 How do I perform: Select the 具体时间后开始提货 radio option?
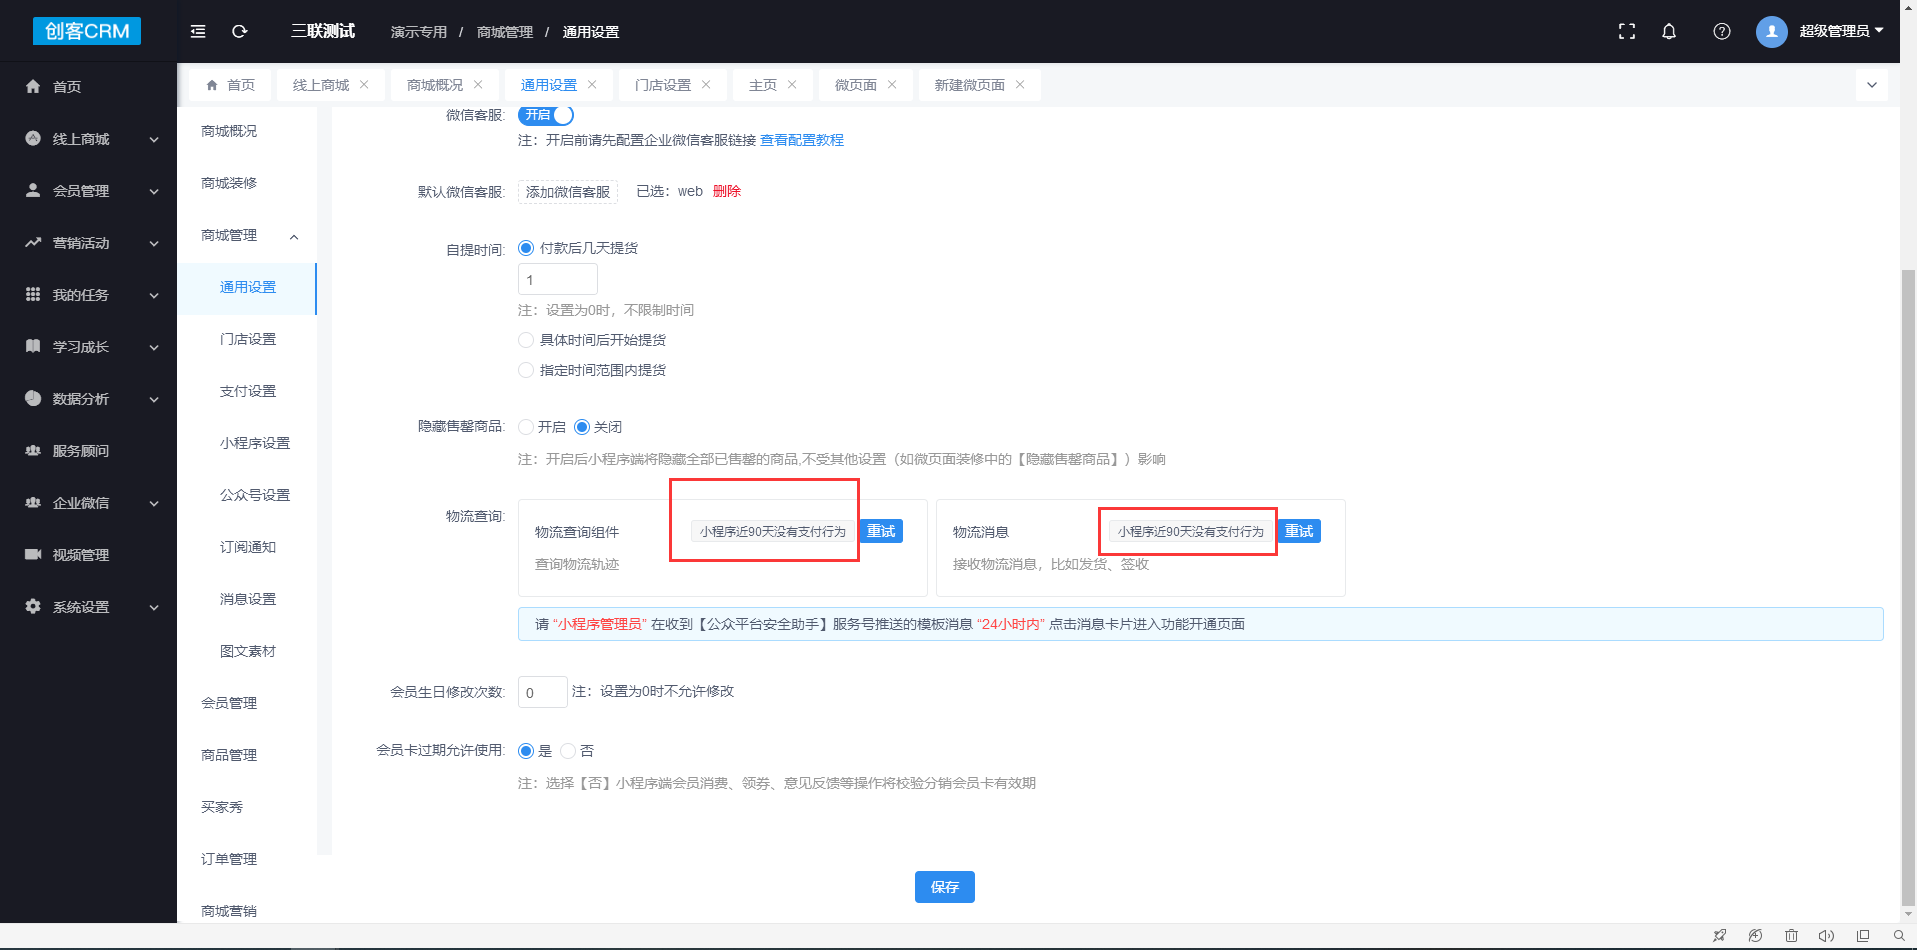click(526, 340)
